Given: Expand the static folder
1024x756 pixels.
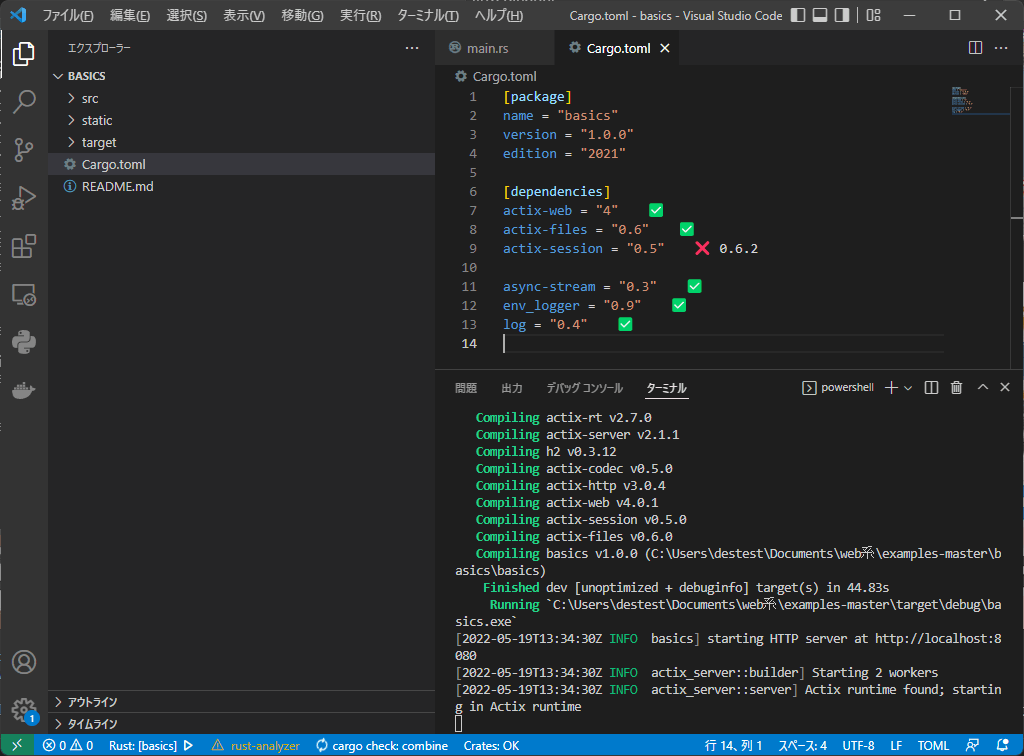Looking at the screenshot, I should (242, 120).
